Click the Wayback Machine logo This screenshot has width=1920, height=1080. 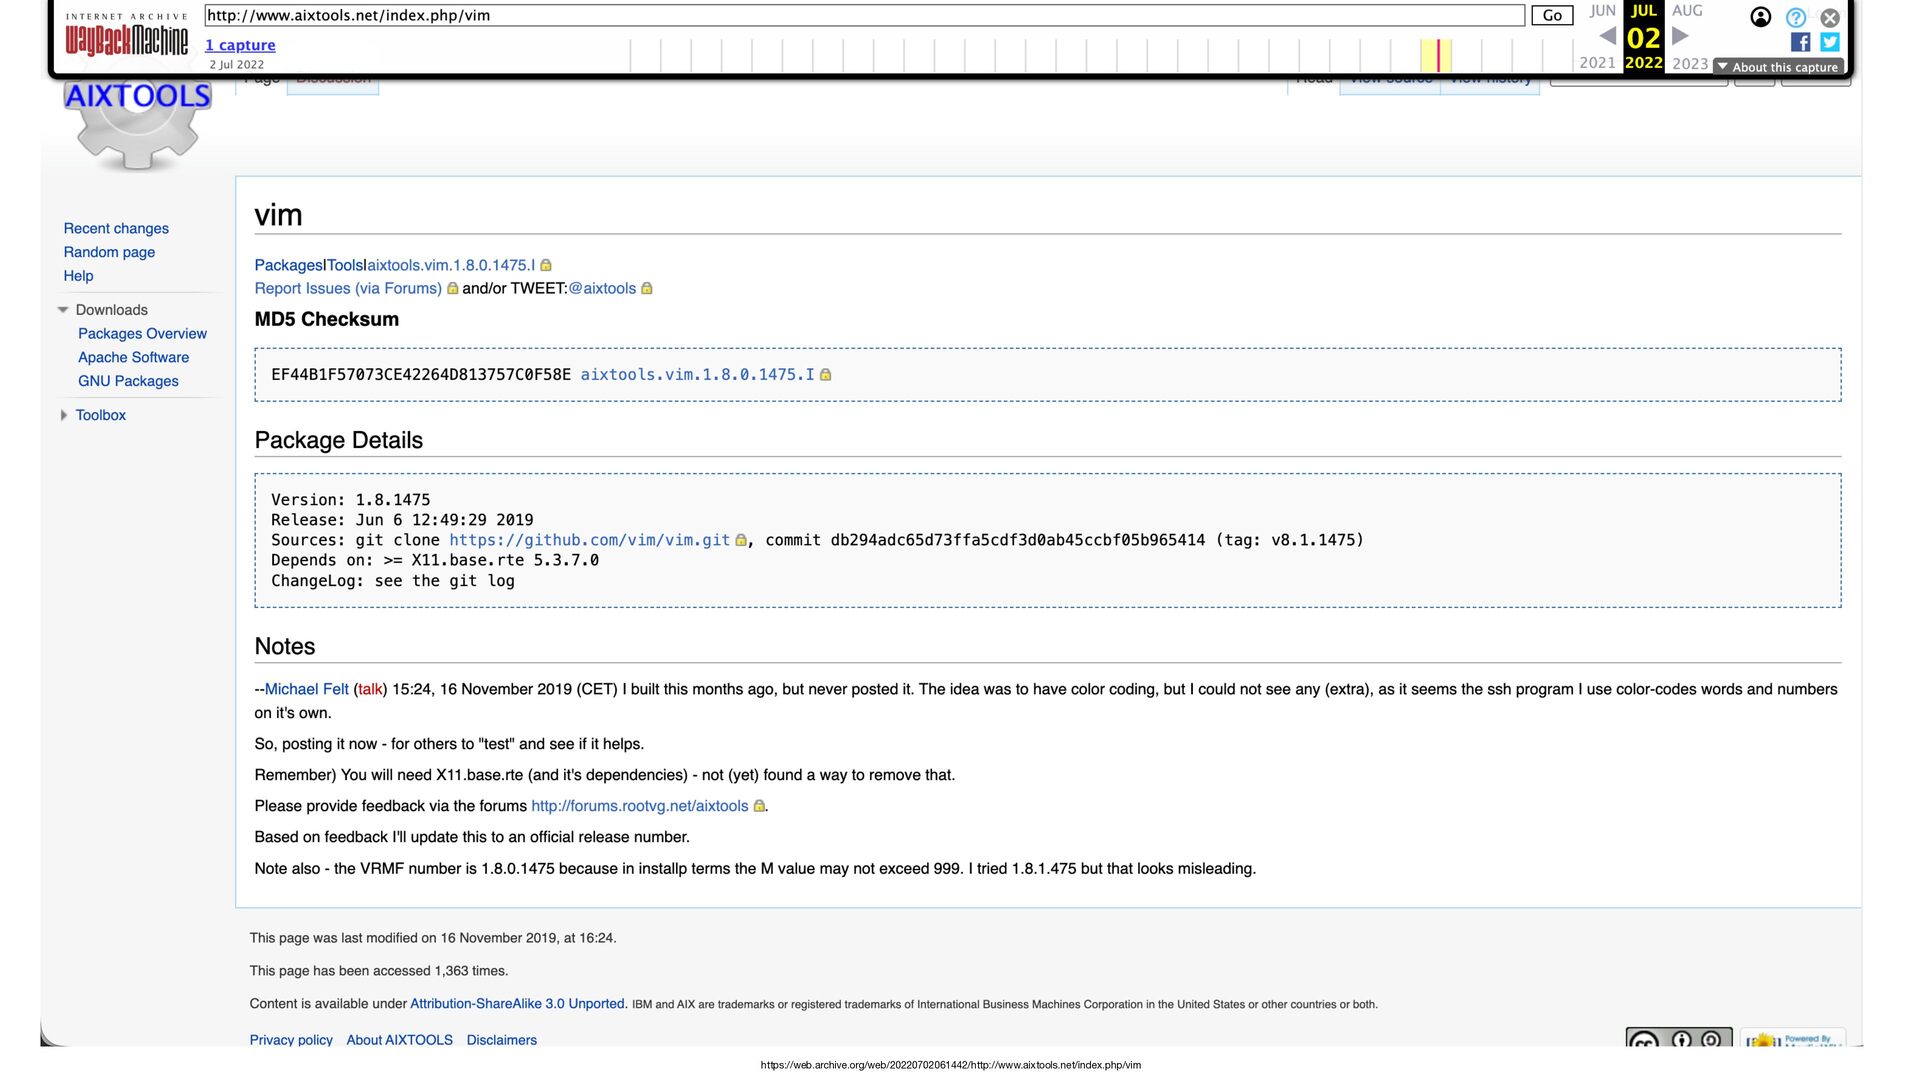126,40
